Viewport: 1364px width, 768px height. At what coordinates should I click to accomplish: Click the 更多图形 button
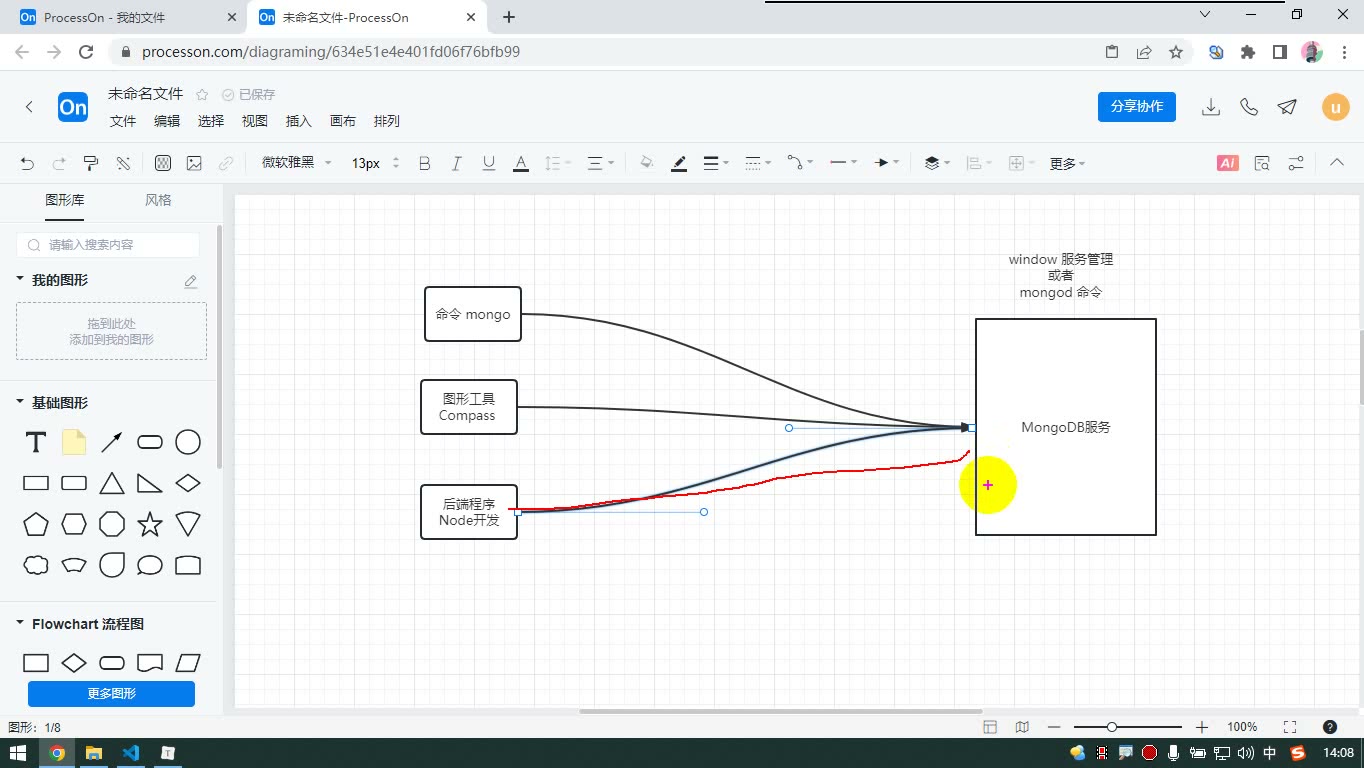point(111,693)
